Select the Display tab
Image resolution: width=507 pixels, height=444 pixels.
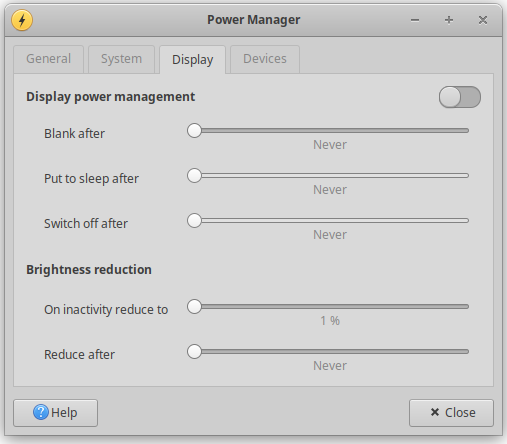[193, 60]
